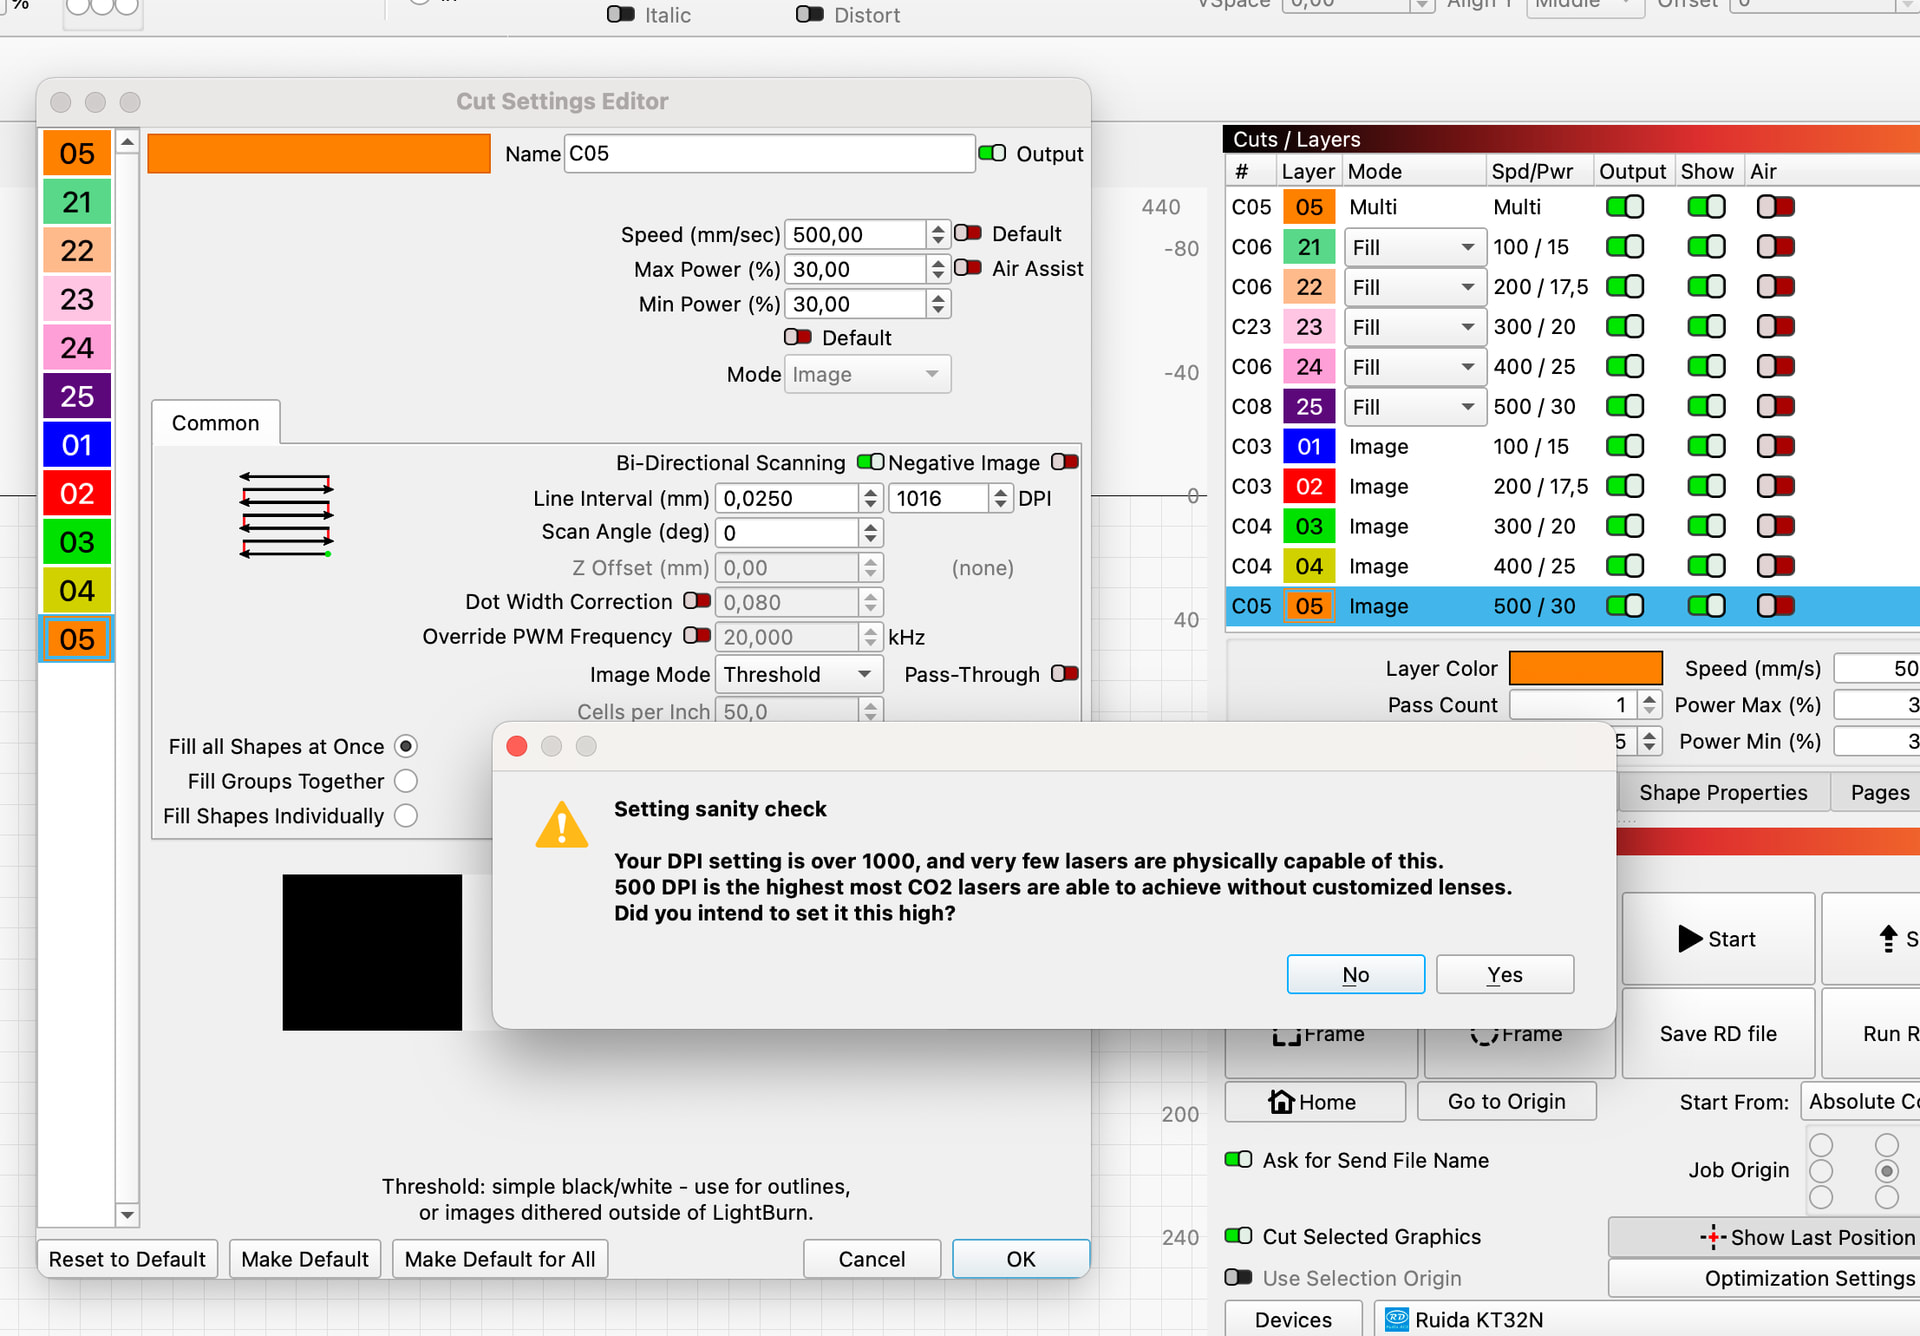This screenshot has width=1920, height=1336.
Task: Click the Show Last Position crosshair button
Action: click(1764, 1237)
